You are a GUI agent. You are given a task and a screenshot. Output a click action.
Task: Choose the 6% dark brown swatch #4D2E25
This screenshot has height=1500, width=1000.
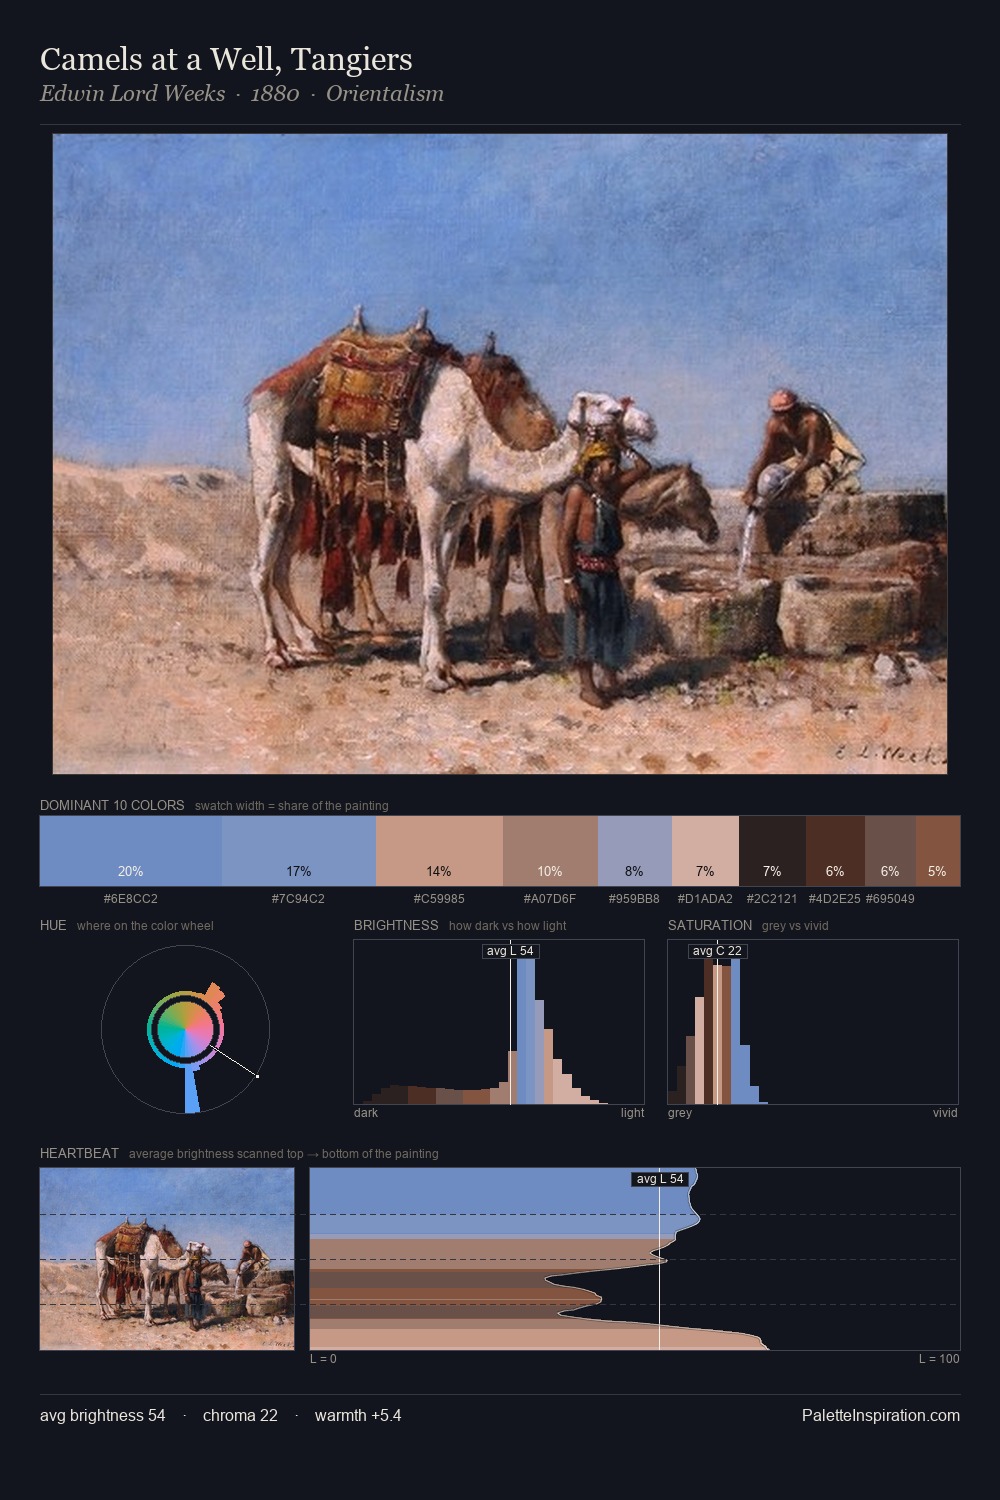[835, 851]
